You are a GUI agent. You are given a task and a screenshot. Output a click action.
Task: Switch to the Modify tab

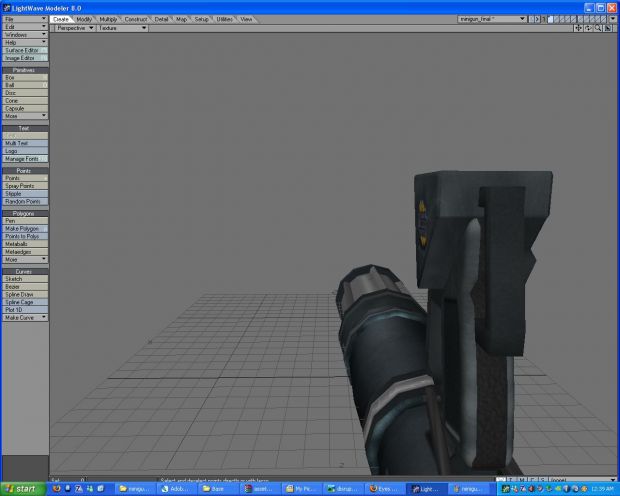coord(84,19)
